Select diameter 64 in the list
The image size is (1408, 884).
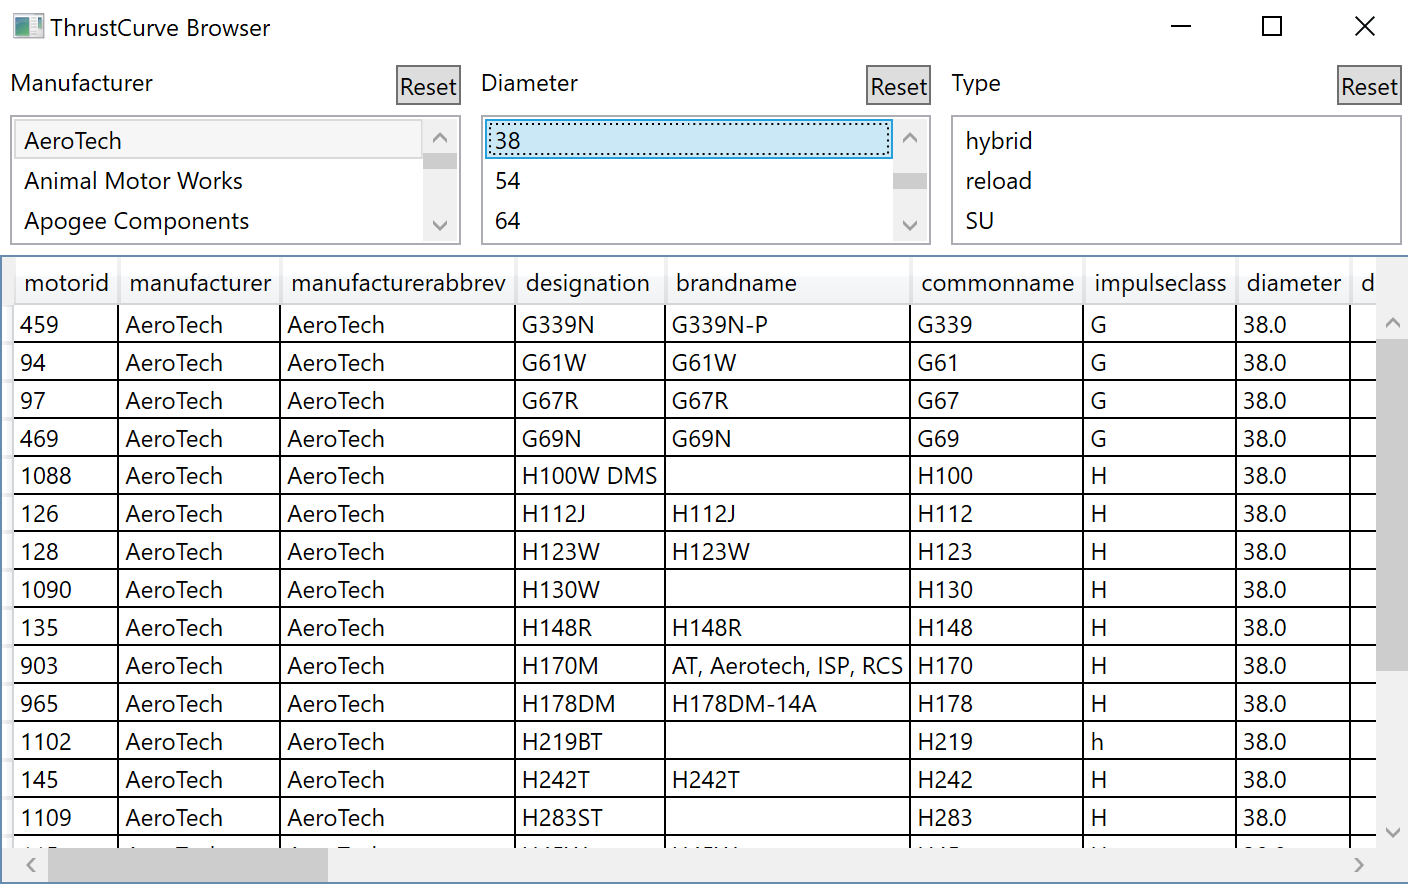coord(688,220)
